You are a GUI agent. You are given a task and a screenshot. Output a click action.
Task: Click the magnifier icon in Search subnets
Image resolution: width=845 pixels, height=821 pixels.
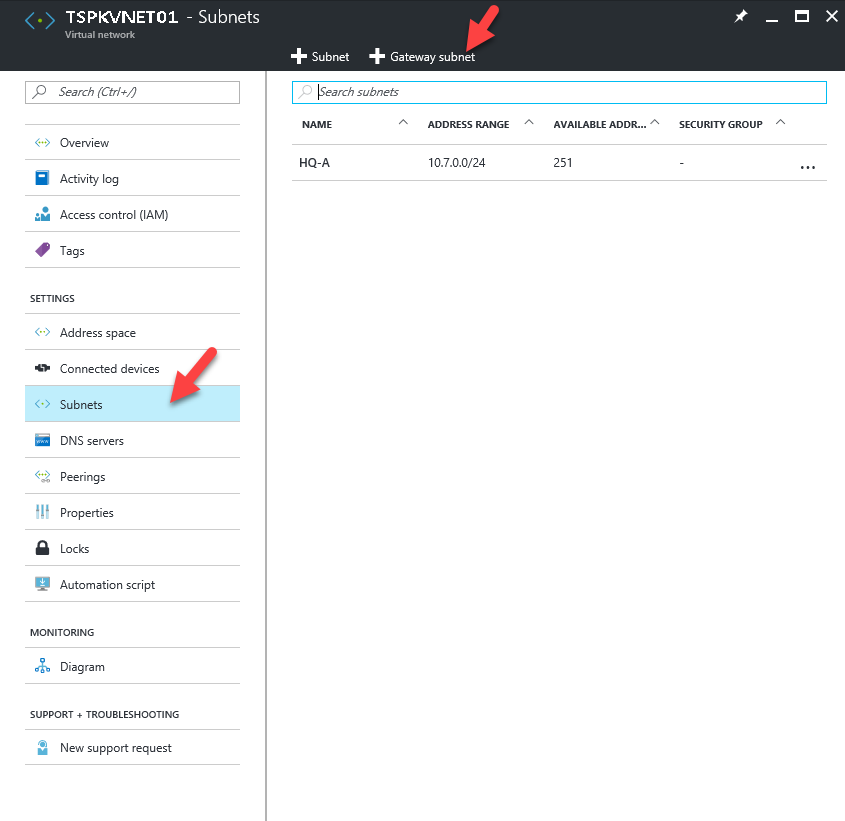click(306, 92)
